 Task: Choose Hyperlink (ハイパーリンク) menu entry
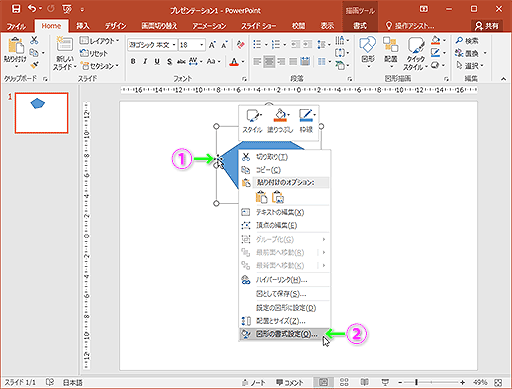(x=284, y=280)
